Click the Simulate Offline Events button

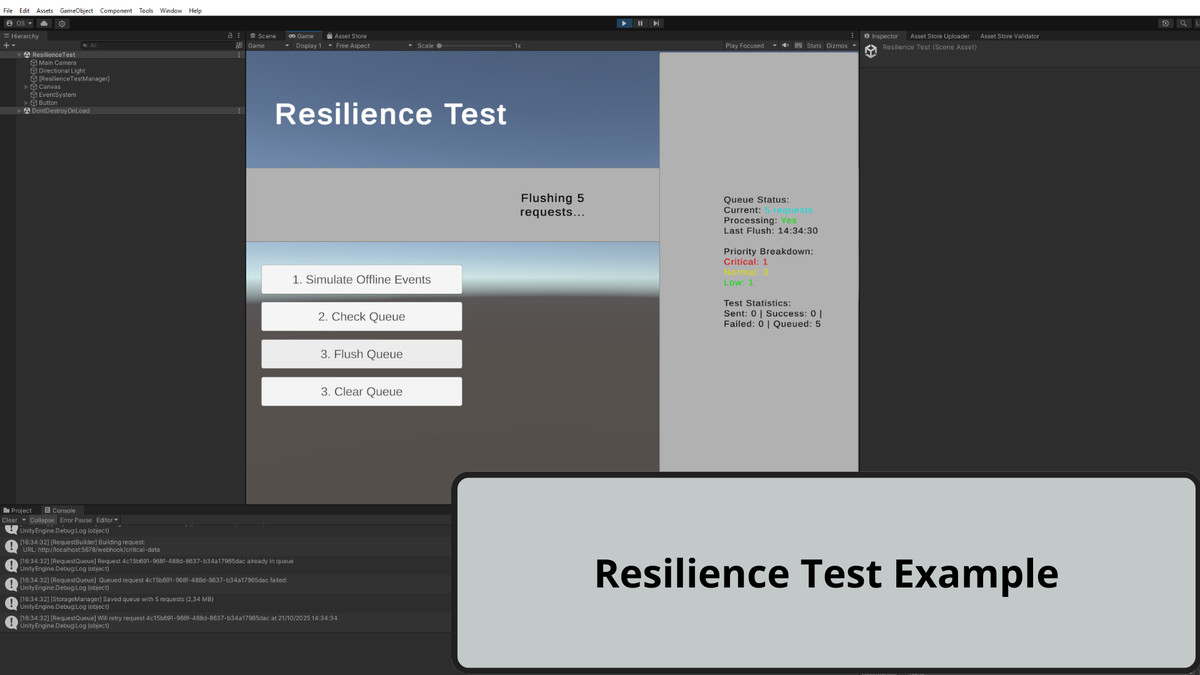pyautogui.click(x=362, y=280)
